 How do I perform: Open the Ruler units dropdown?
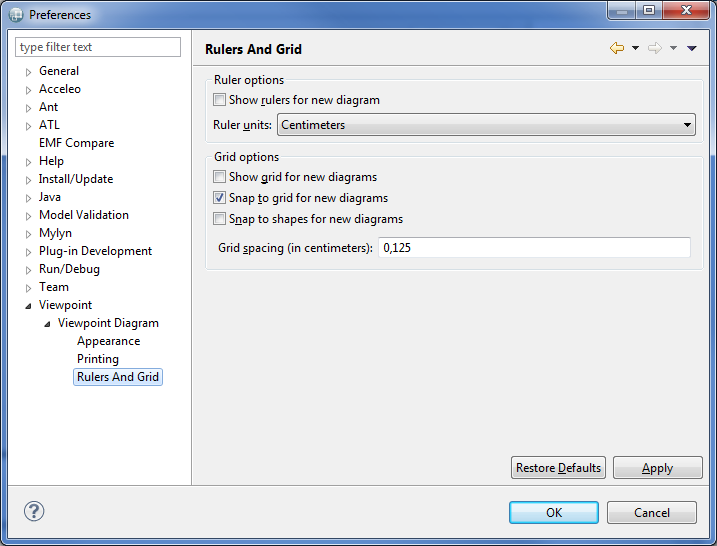tap(486, 125)
